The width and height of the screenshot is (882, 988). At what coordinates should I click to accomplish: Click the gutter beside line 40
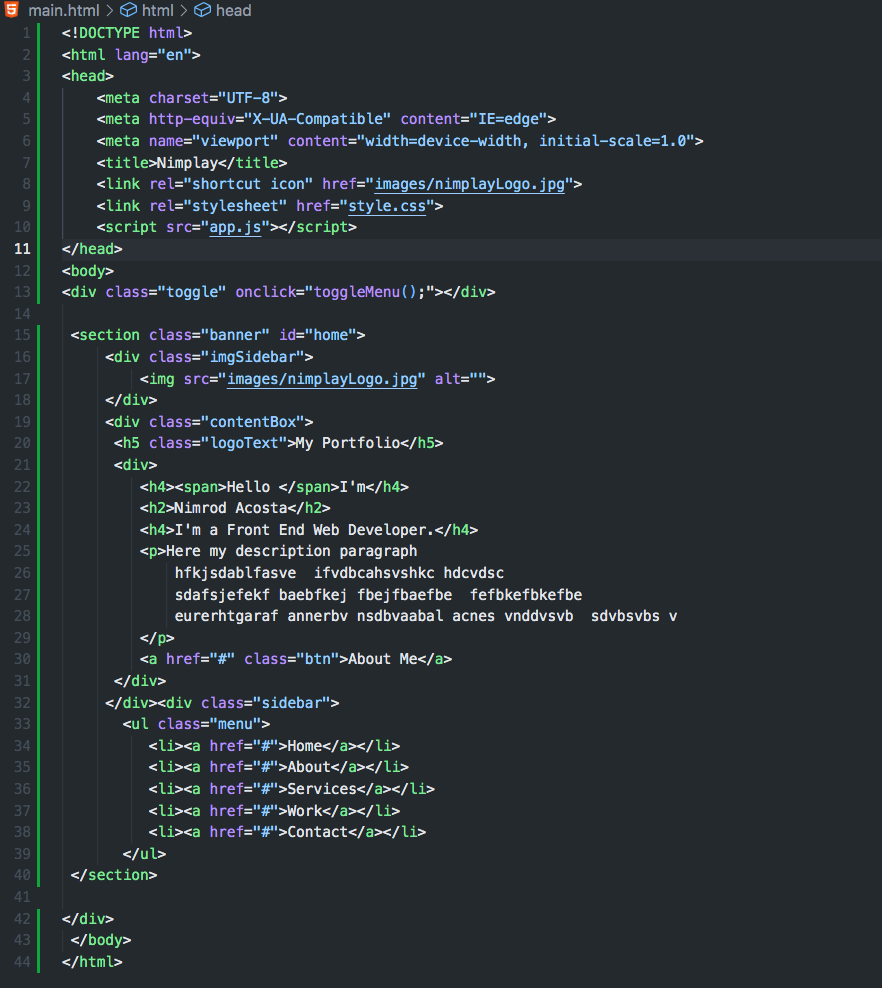coord(22,875)
